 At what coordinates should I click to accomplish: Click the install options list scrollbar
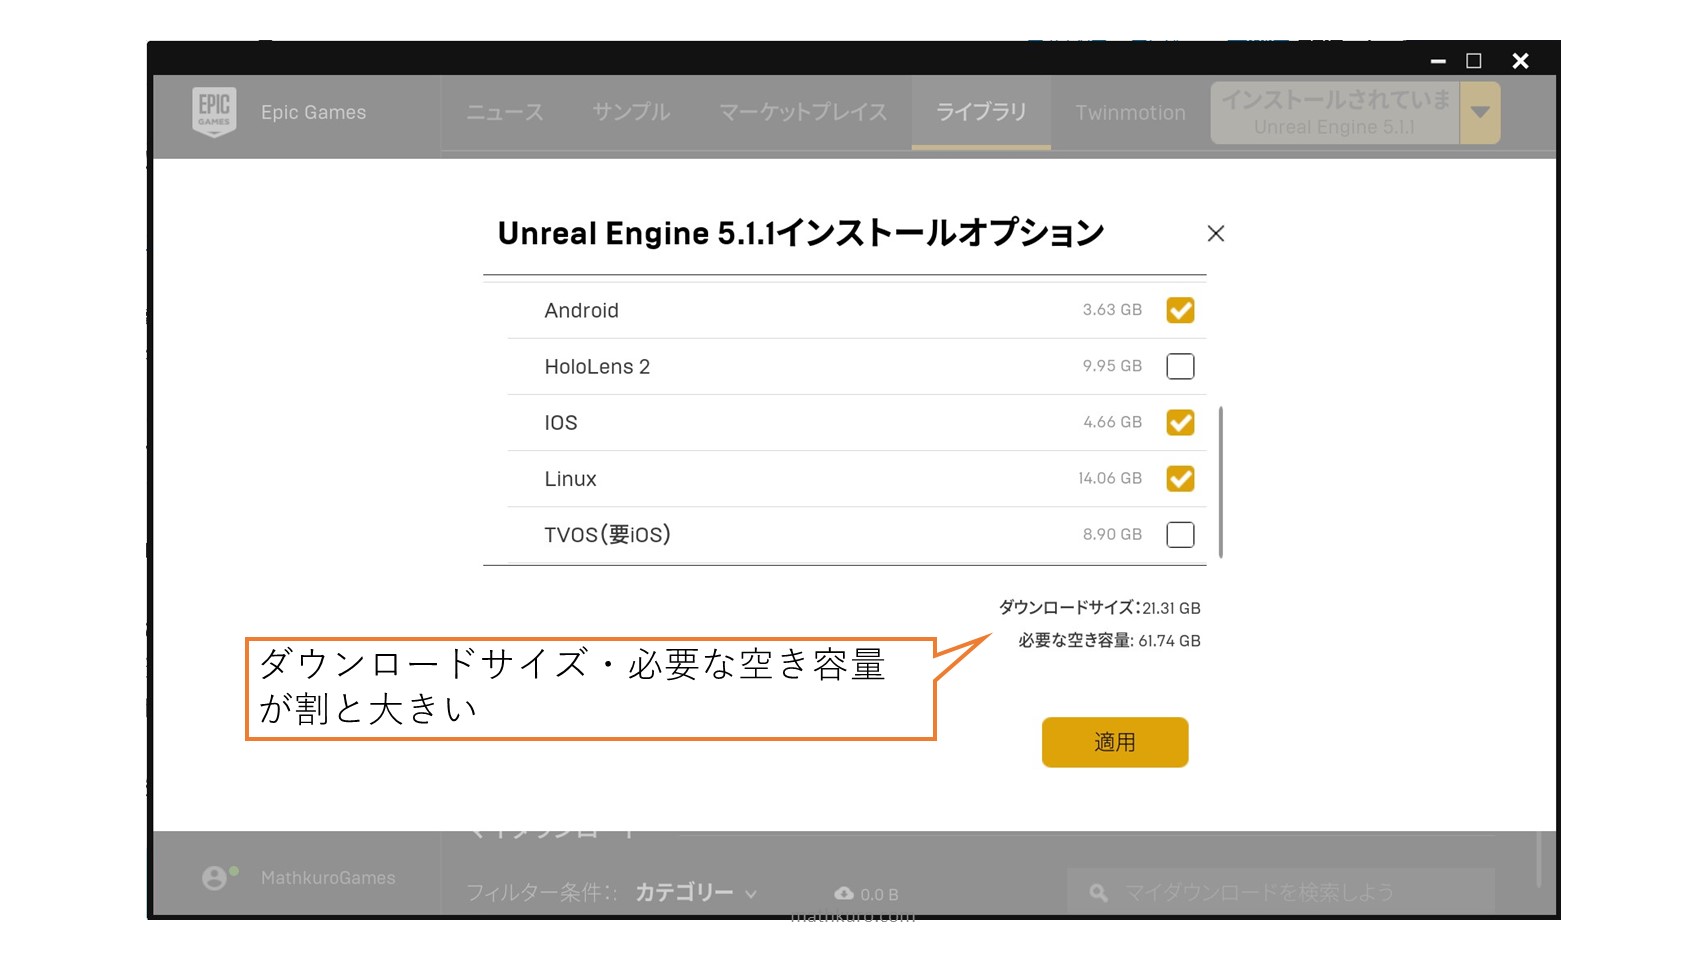coord(1221,482)
